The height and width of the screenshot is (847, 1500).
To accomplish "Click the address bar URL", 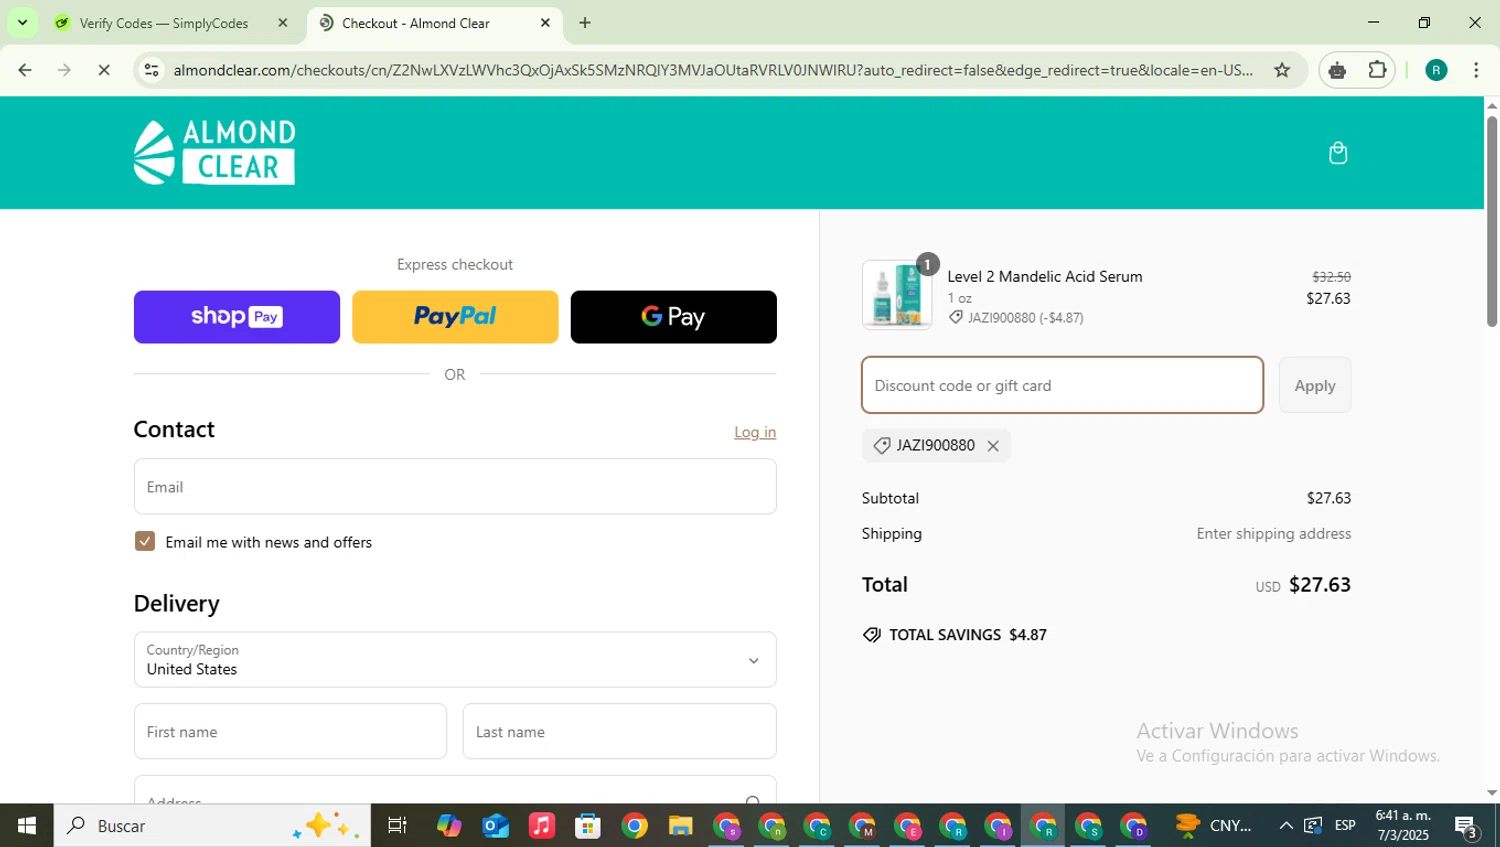I will coord(712,70).
